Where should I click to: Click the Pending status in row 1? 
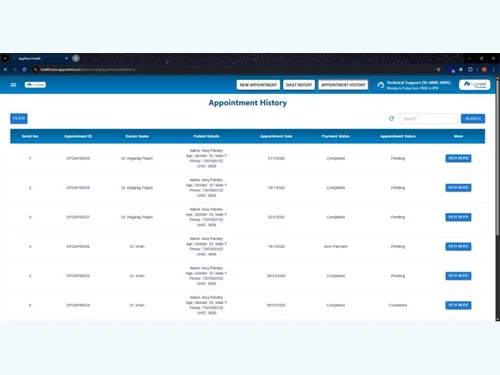tap(398, 158)
